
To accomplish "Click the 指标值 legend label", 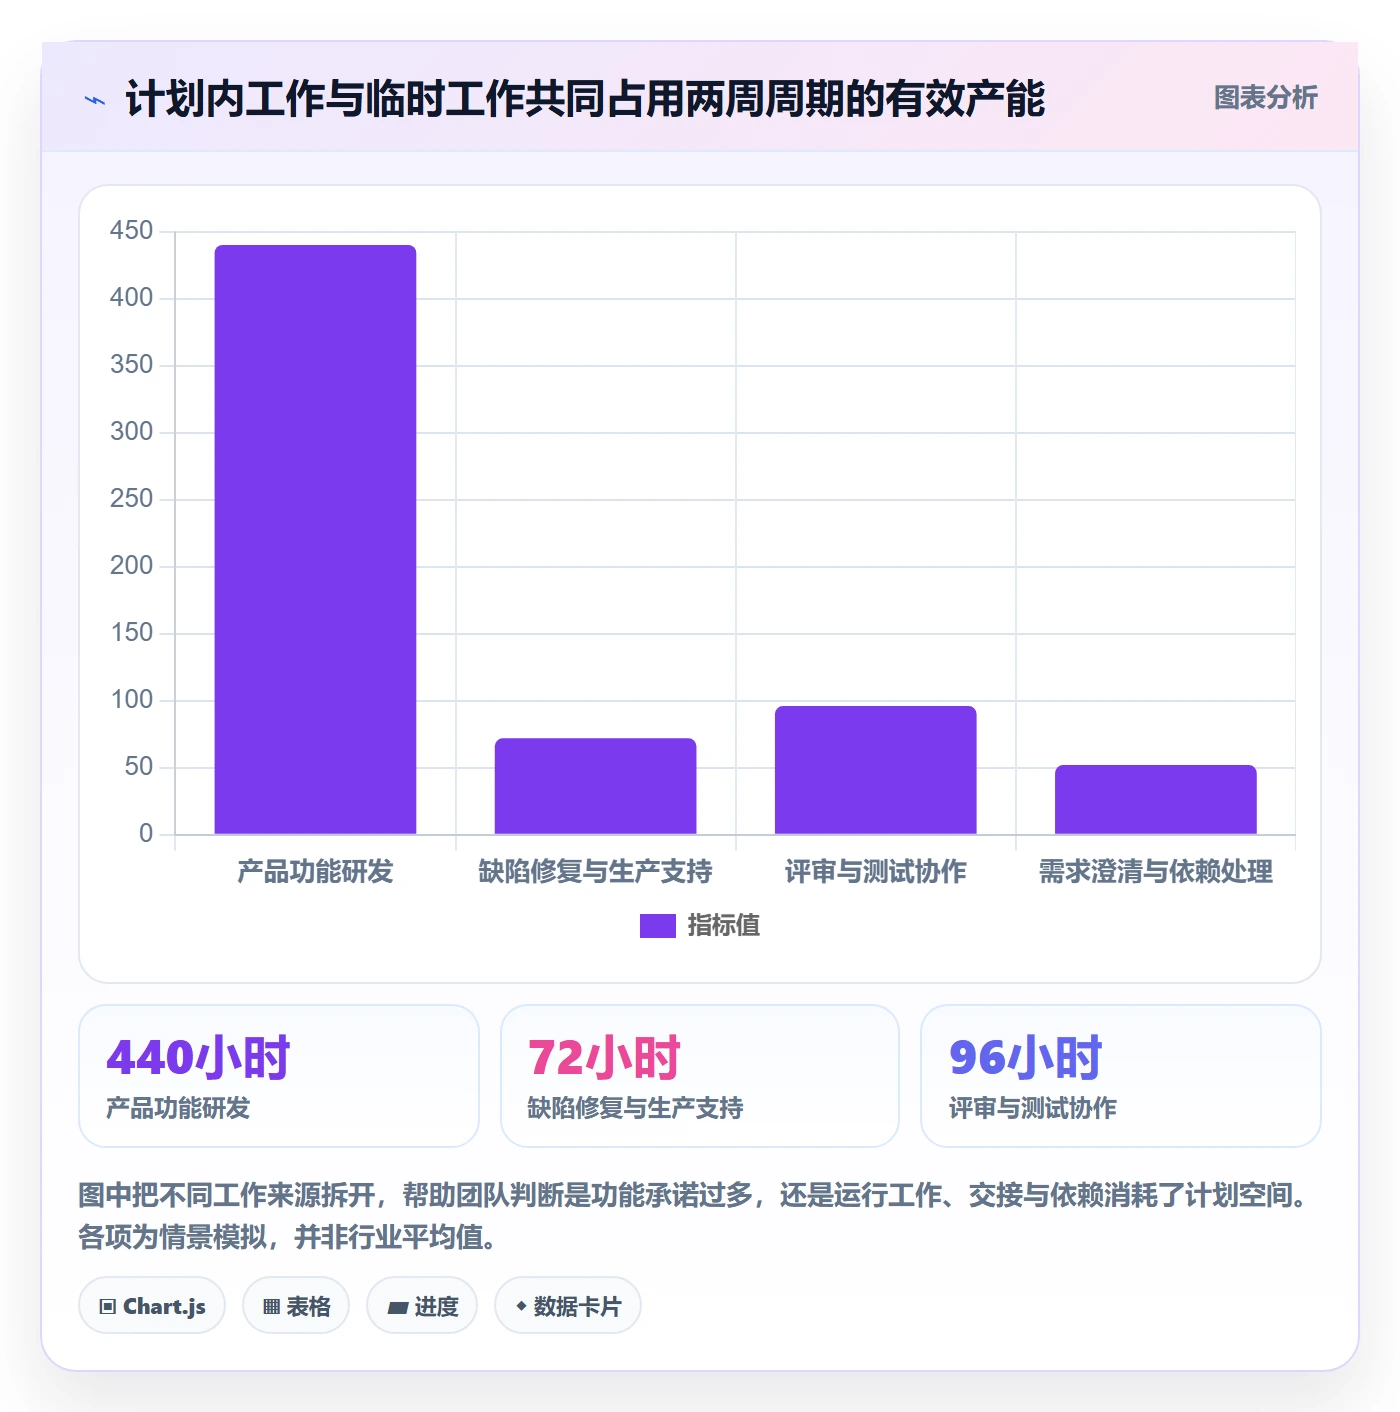I will click(x=724, y=926).
